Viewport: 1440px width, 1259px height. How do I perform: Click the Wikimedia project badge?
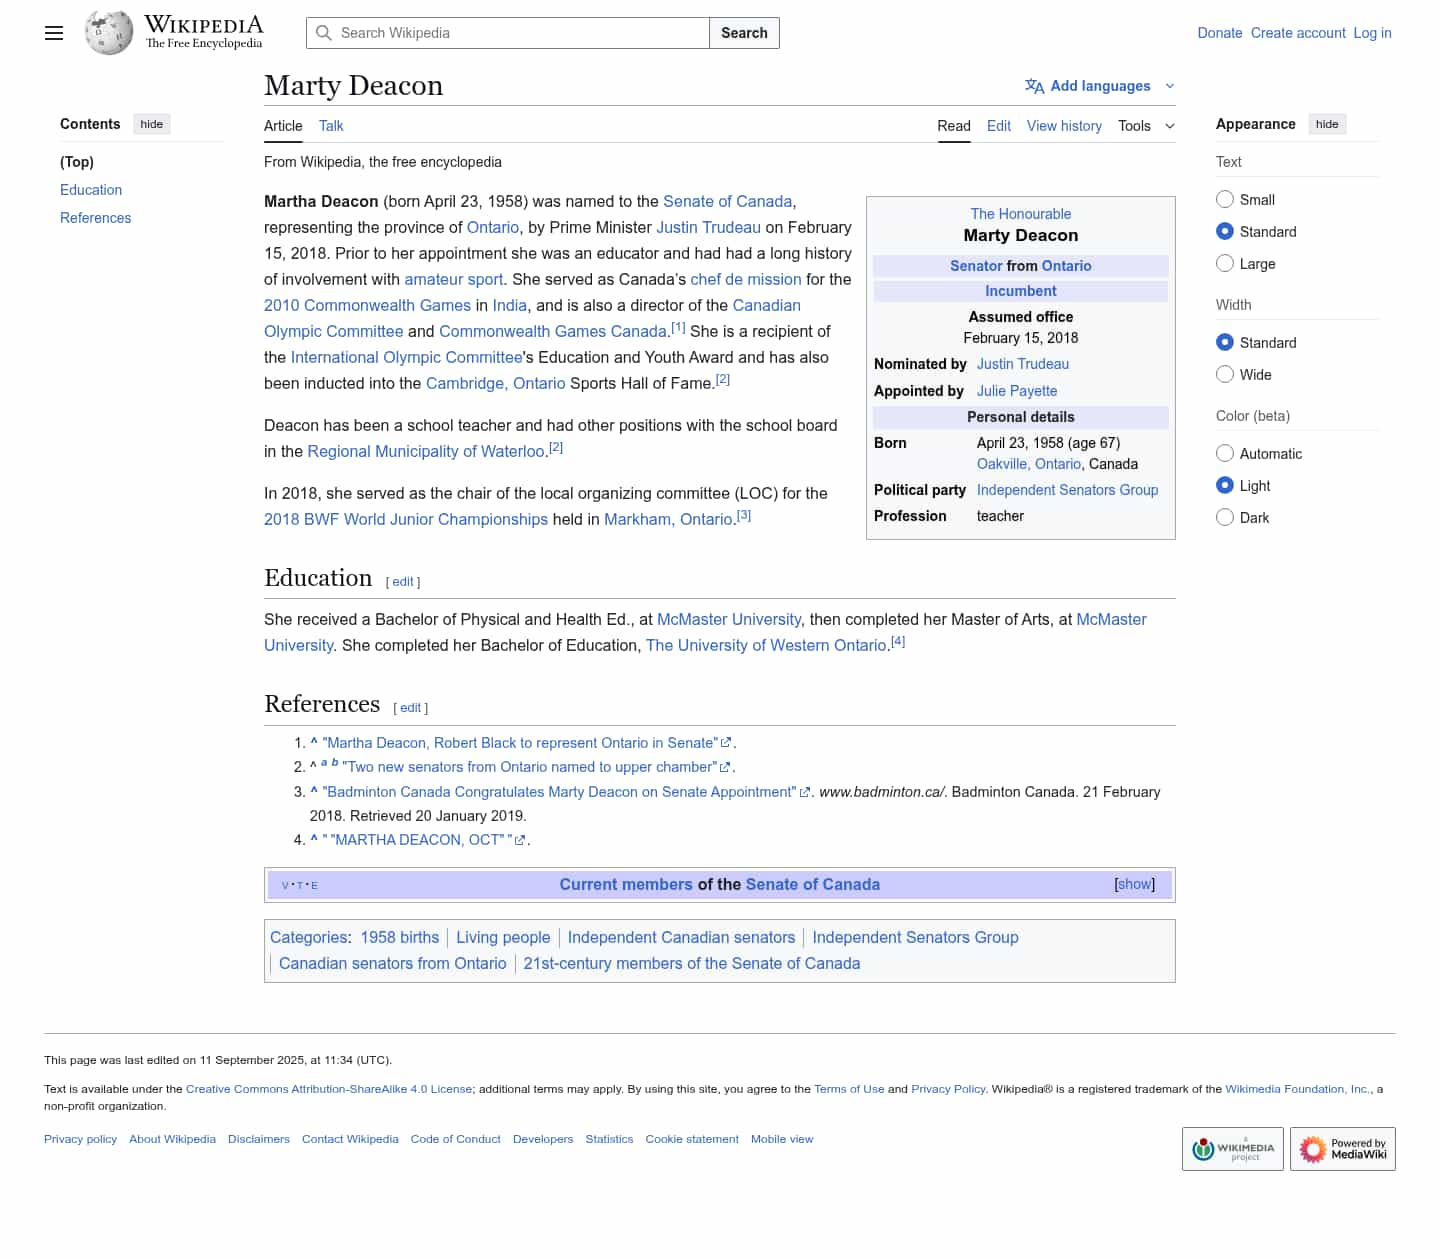point(1232,1149)
